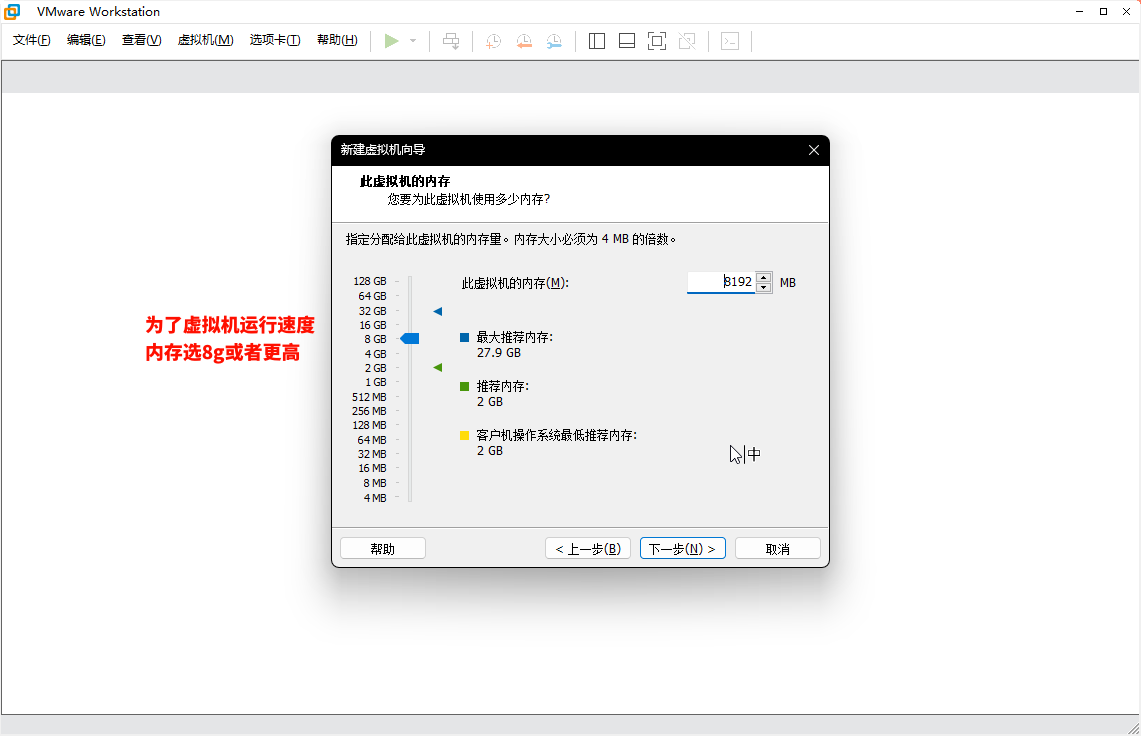Click the 32 MB label on memory scale

click(x=372, y=454)
